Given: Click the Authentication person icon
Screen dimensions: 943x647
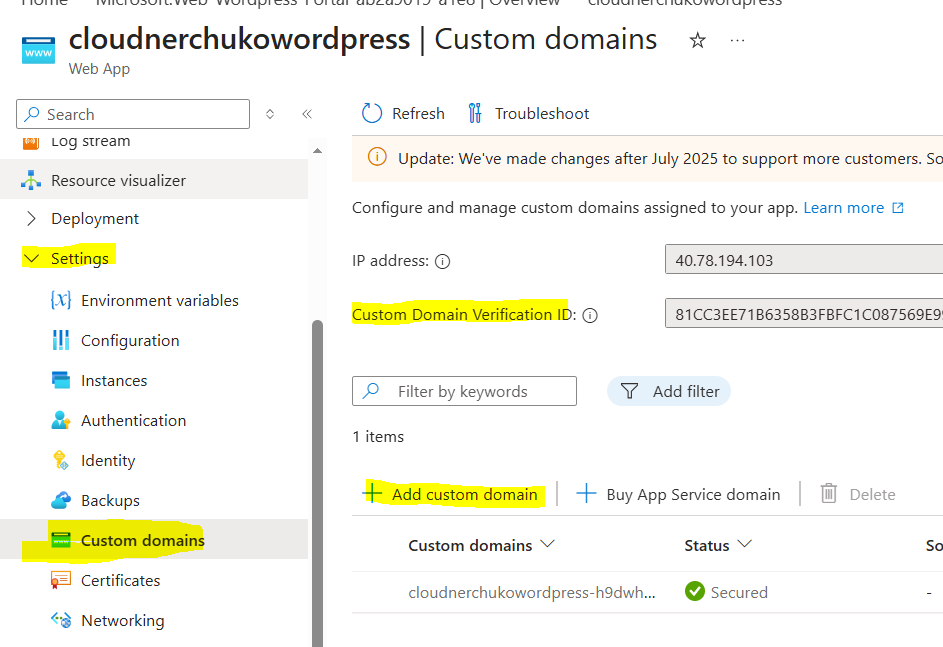Looking at the screenshot, I should [x=61, y=420].
